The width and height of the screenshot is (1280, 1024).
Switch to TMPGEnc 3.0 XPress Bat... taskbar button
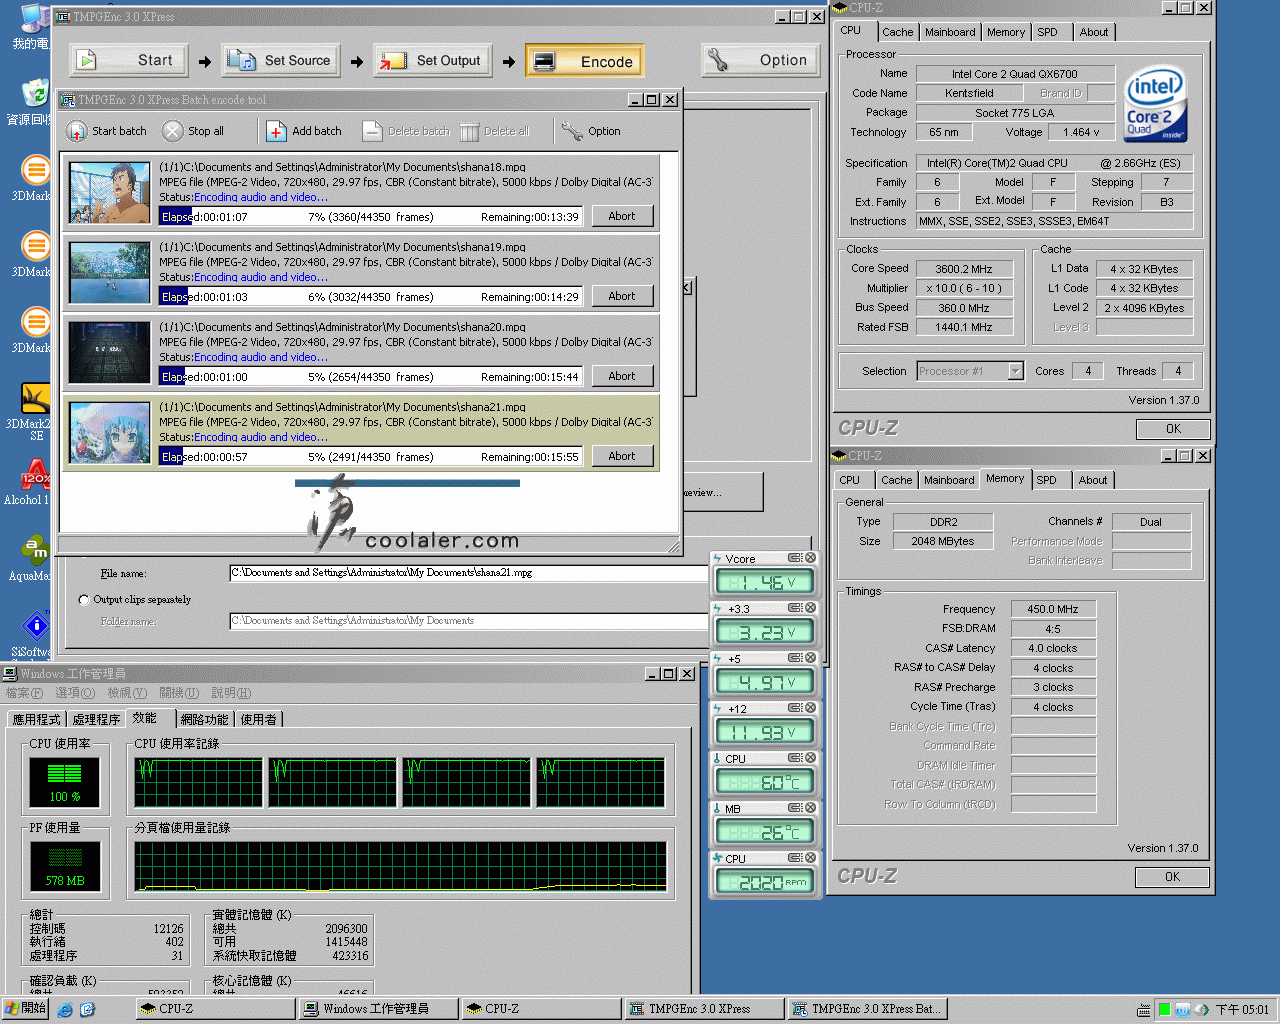pos(867,1009)
